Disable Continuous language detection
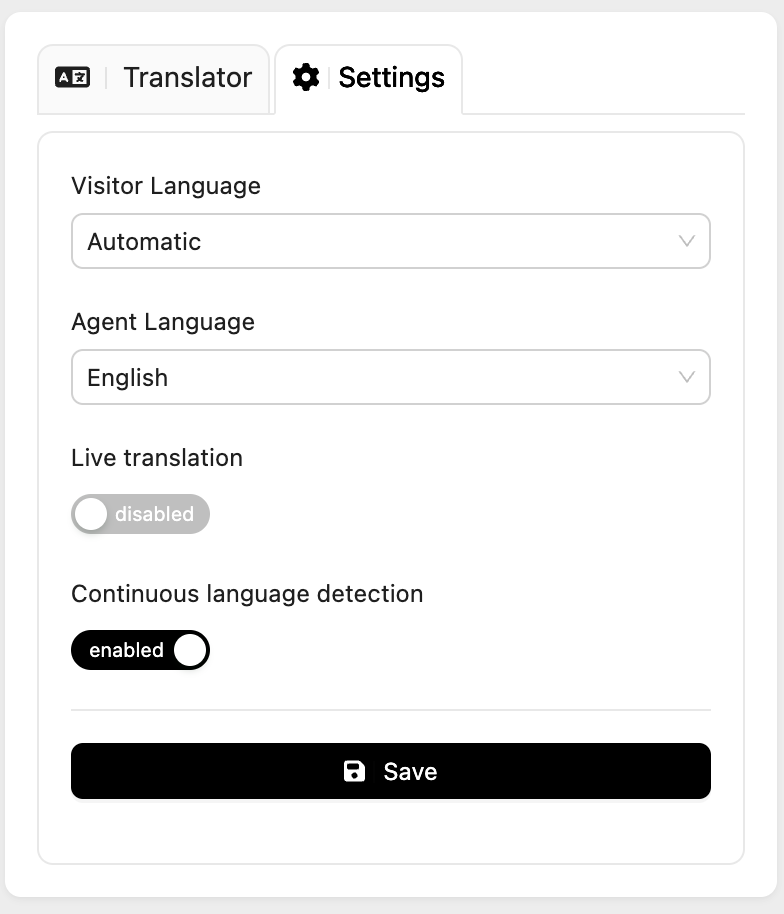Screen dimensions: 784x914 pos(140,650)
